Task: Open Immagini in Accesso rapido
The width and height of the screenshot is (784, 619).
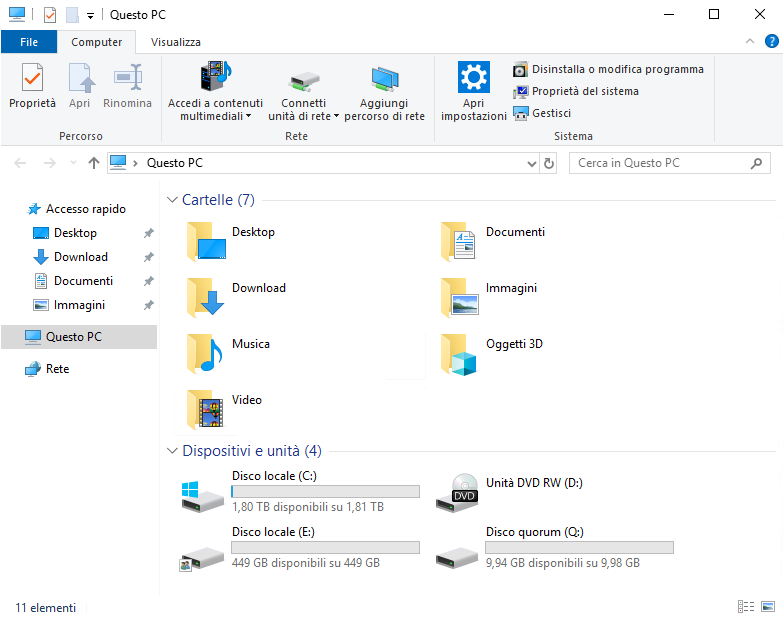Action: [69, 305]
